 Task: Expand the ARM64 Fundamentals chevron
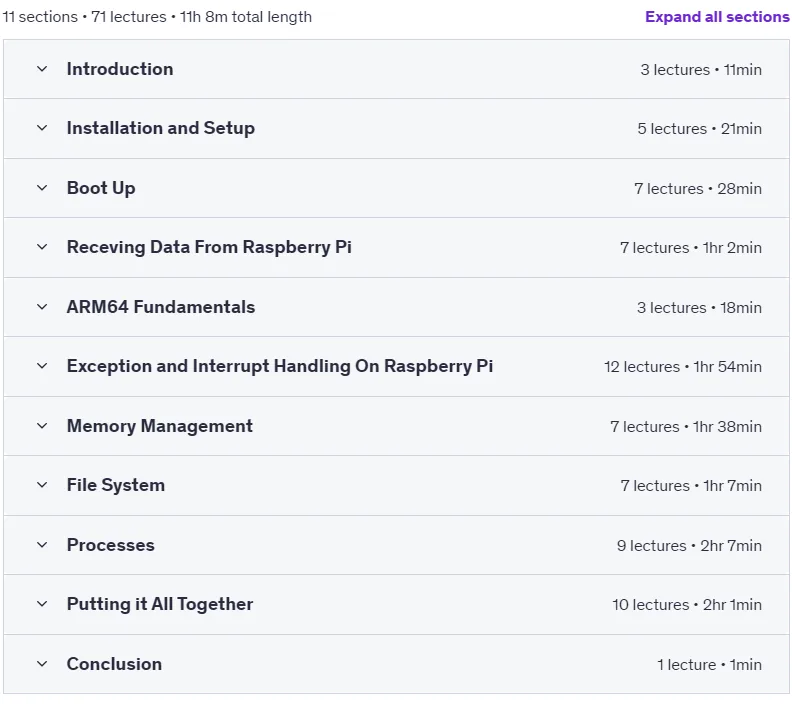pos(42,307)
